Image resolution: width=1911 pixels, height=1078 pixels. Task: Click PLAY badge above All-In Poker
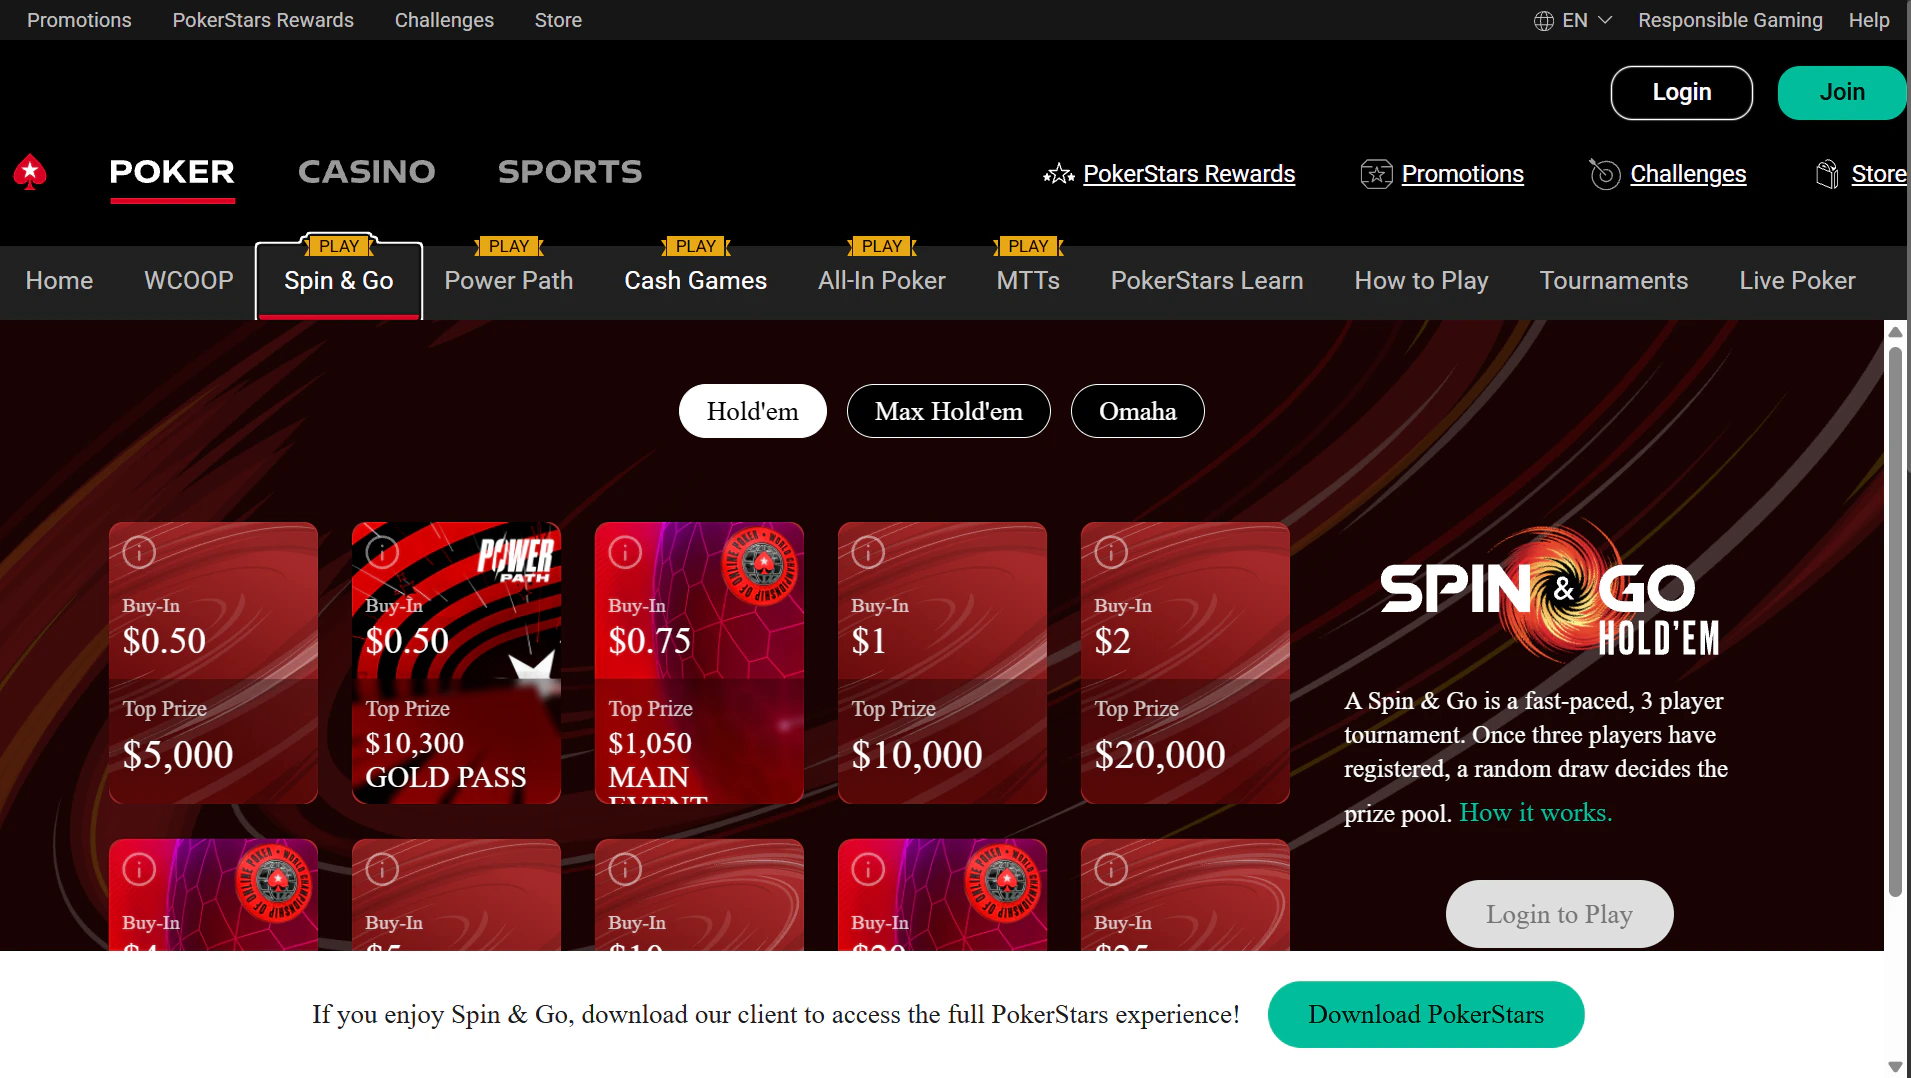pos(882,246)
